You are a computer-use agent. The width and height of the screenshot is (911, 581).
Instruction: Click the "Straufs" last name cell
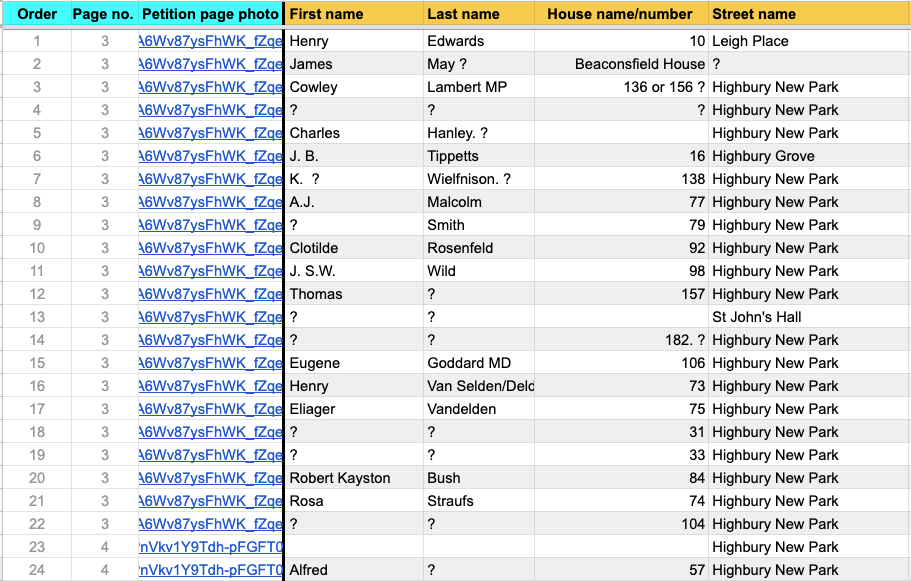pos(450,501)
